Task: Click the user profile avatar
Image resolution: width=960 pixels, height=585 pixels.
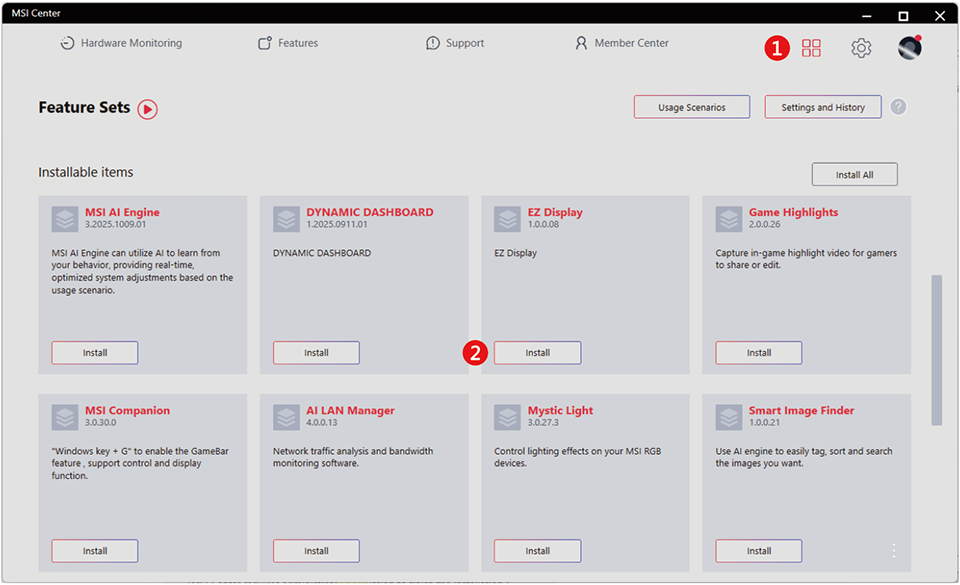Action: [x=909, y=48]
